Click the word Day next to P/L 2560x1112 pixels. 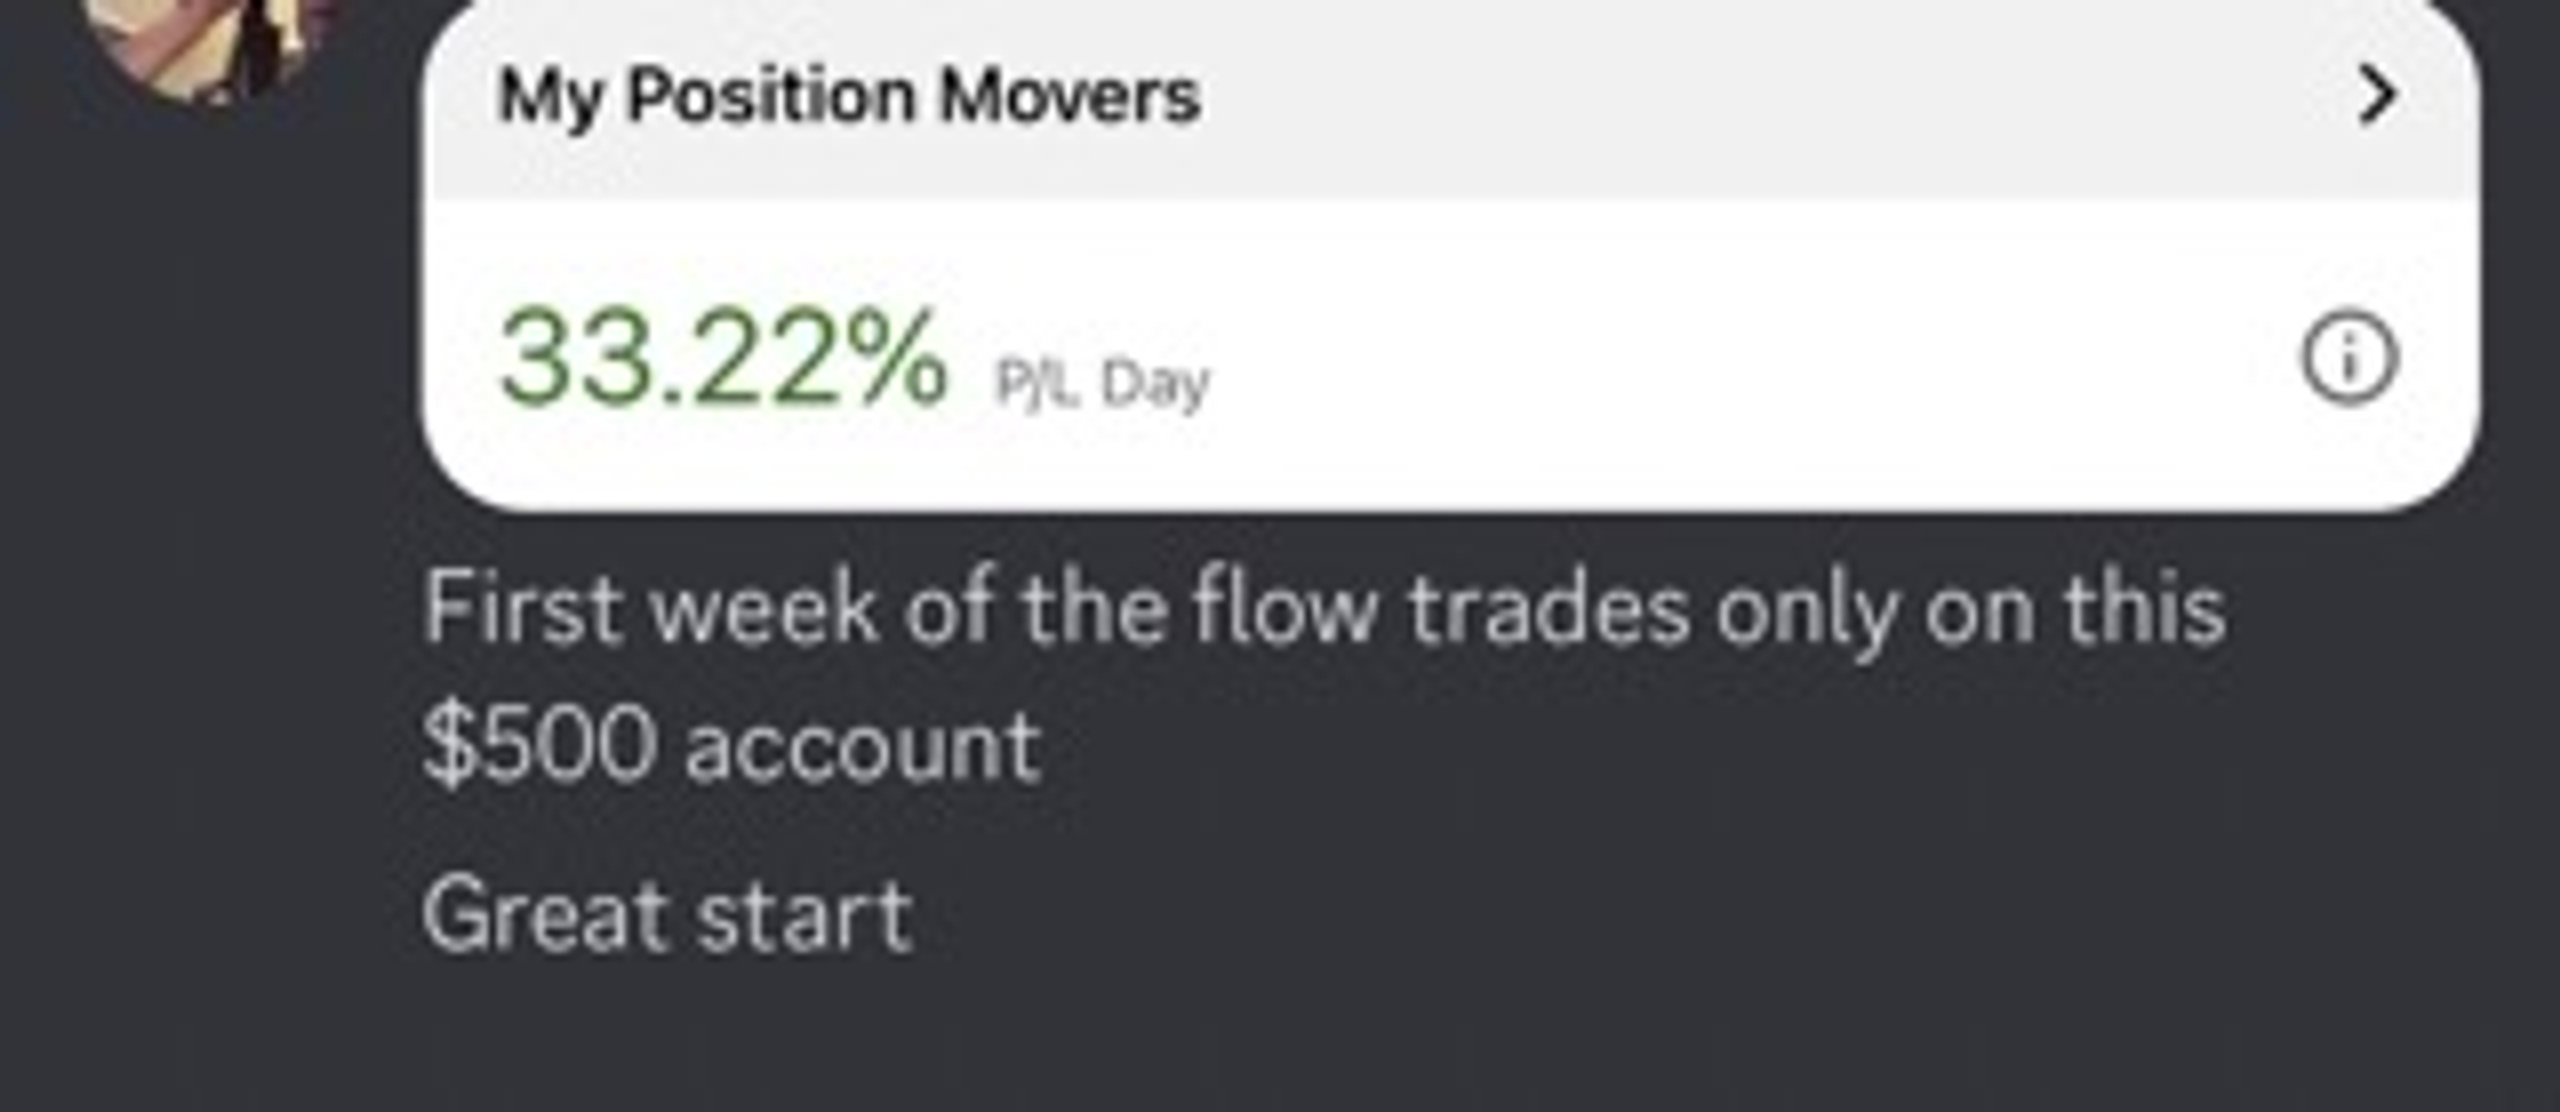click(x=1155, y=385)
